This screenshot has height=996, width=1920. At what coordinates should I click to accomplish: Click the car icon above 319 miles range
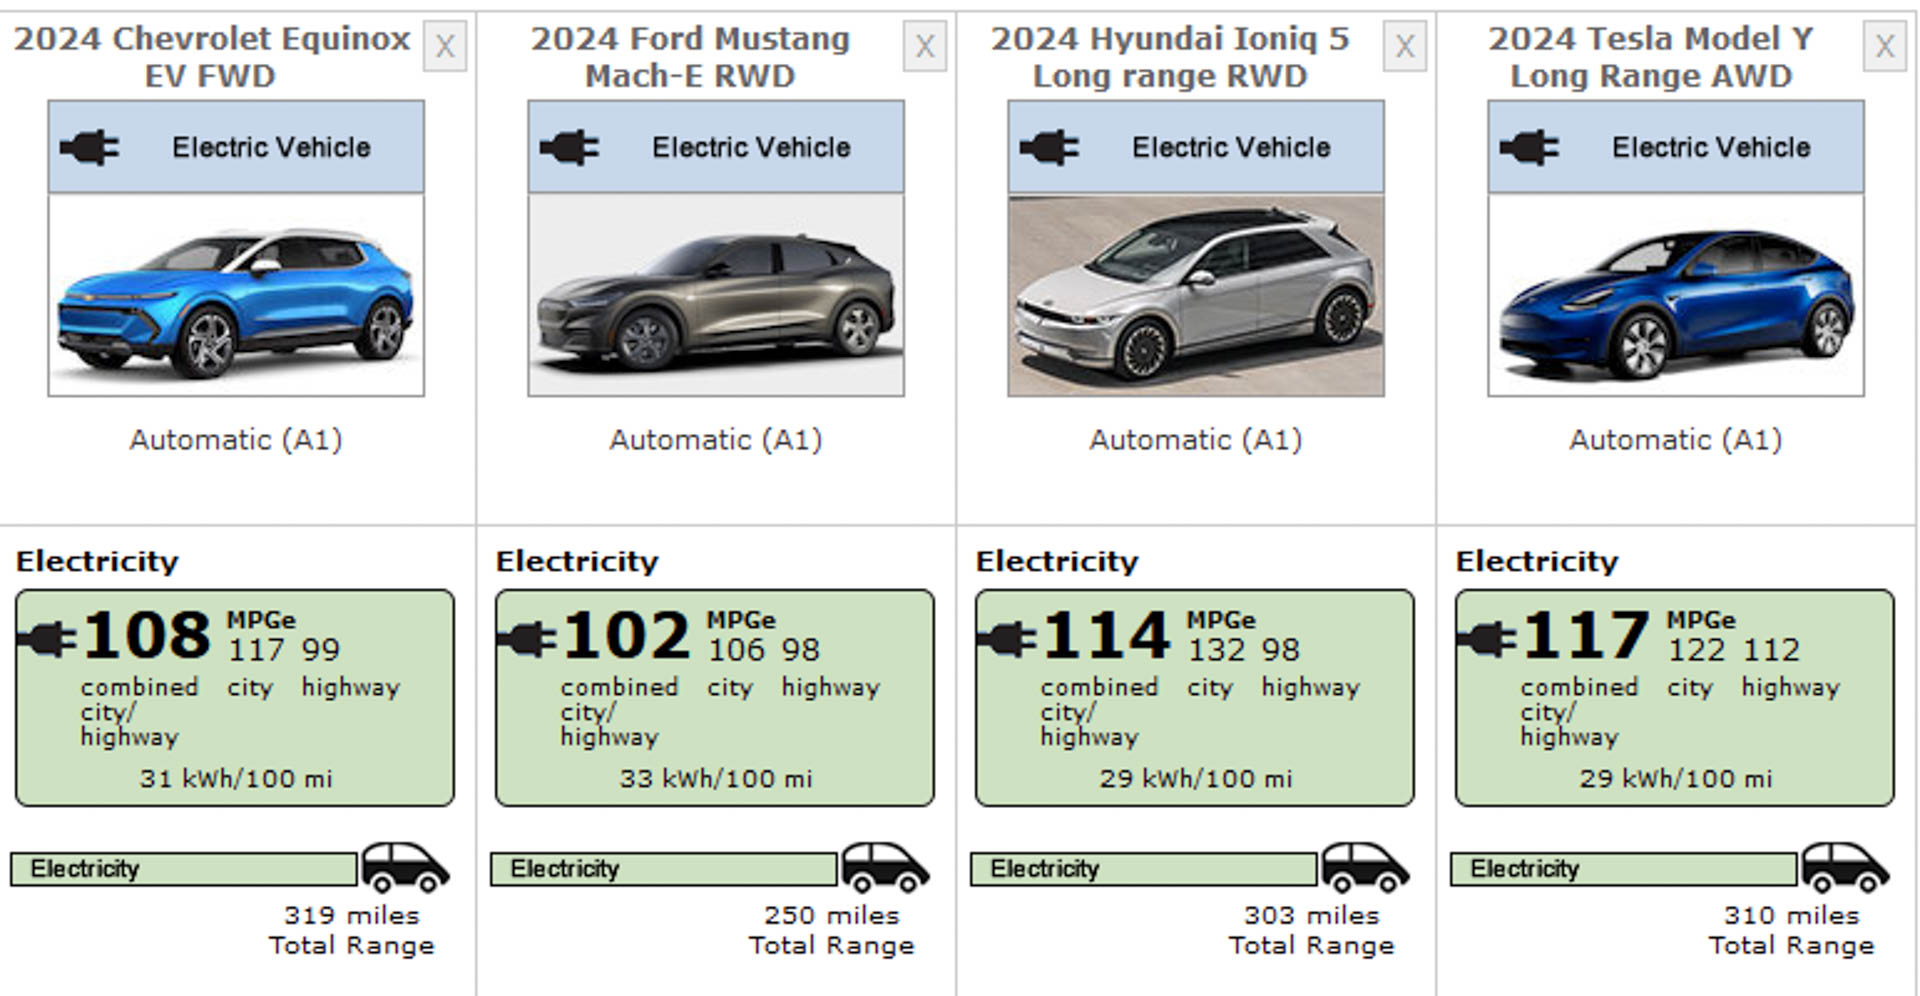tap(405, 867)
